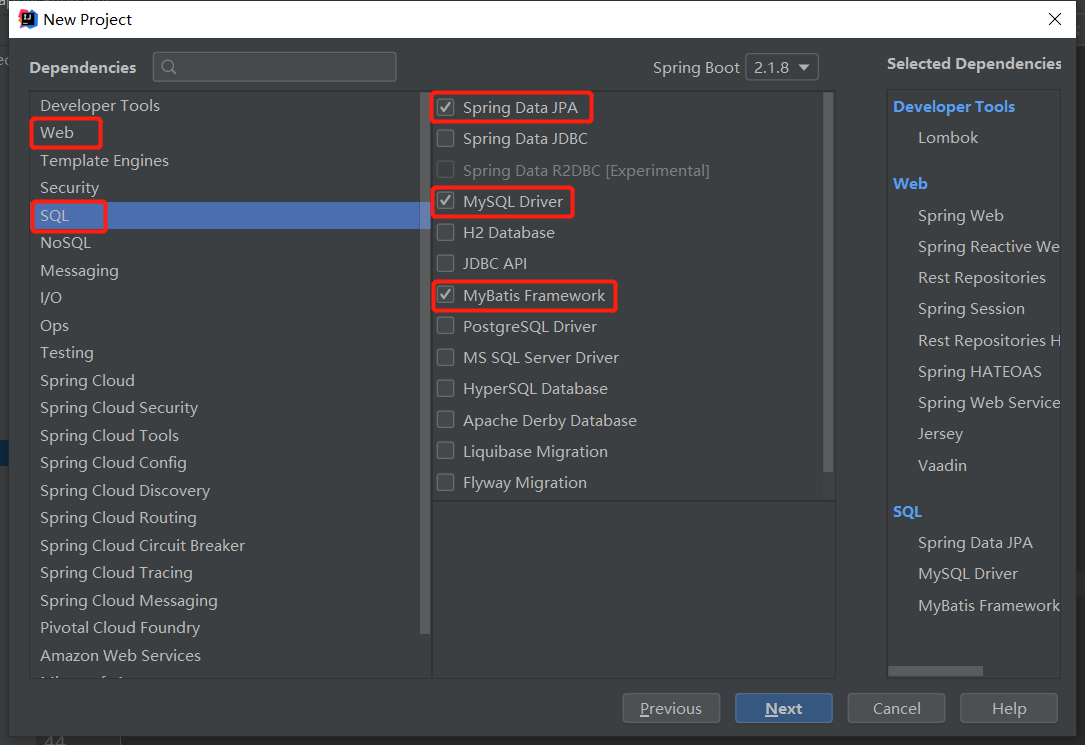This screenshot has height=745, width=1085.
Task: Click the Cancel button
Action: (x=896, y=708)
